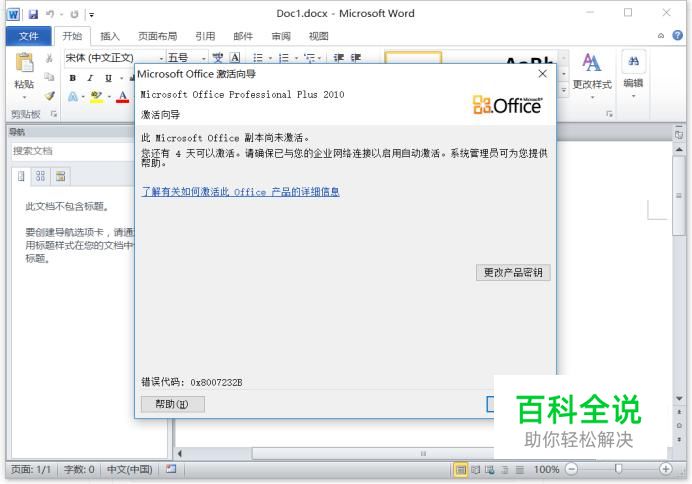The width and height of the screenshot is (692, 484).
Task: Open the 剪贴板 dialog launcher
Action: [54, 114]
